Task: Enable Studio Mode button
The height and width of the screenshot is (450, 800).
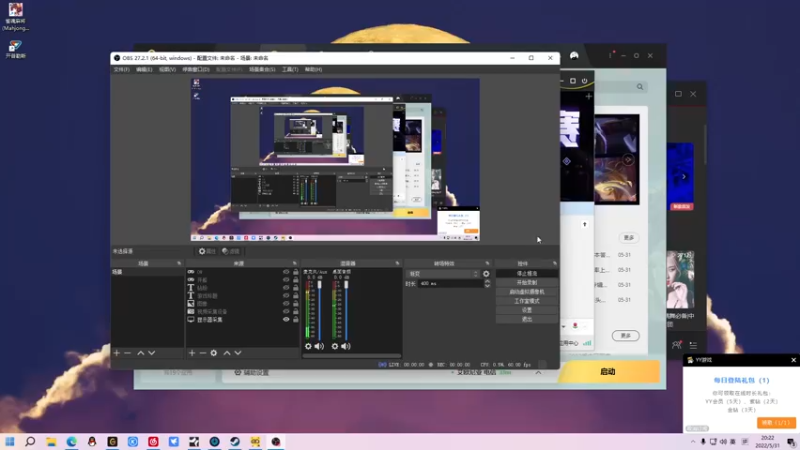Action: coord(527,301)
